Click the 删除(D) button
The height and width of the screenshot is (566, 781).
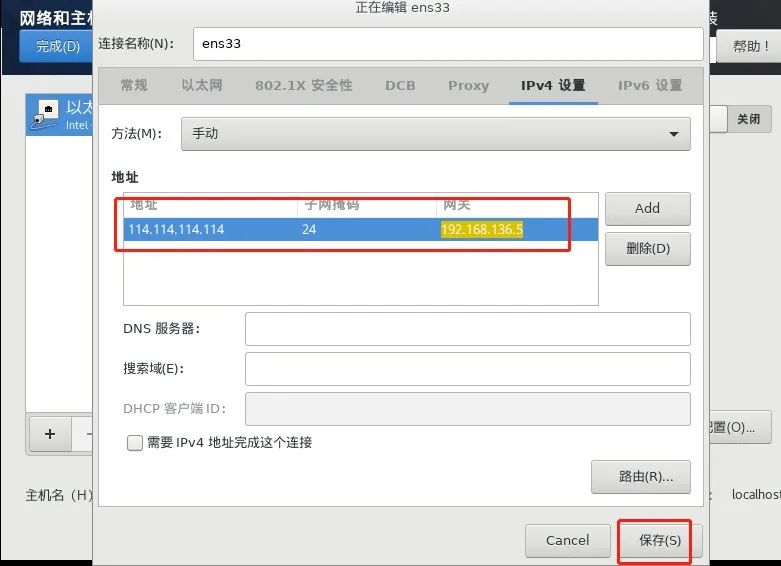click(648, 248)
